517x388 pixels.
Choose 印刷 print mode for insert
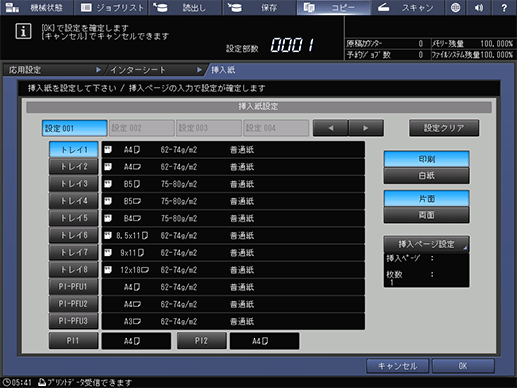[427, 159]
